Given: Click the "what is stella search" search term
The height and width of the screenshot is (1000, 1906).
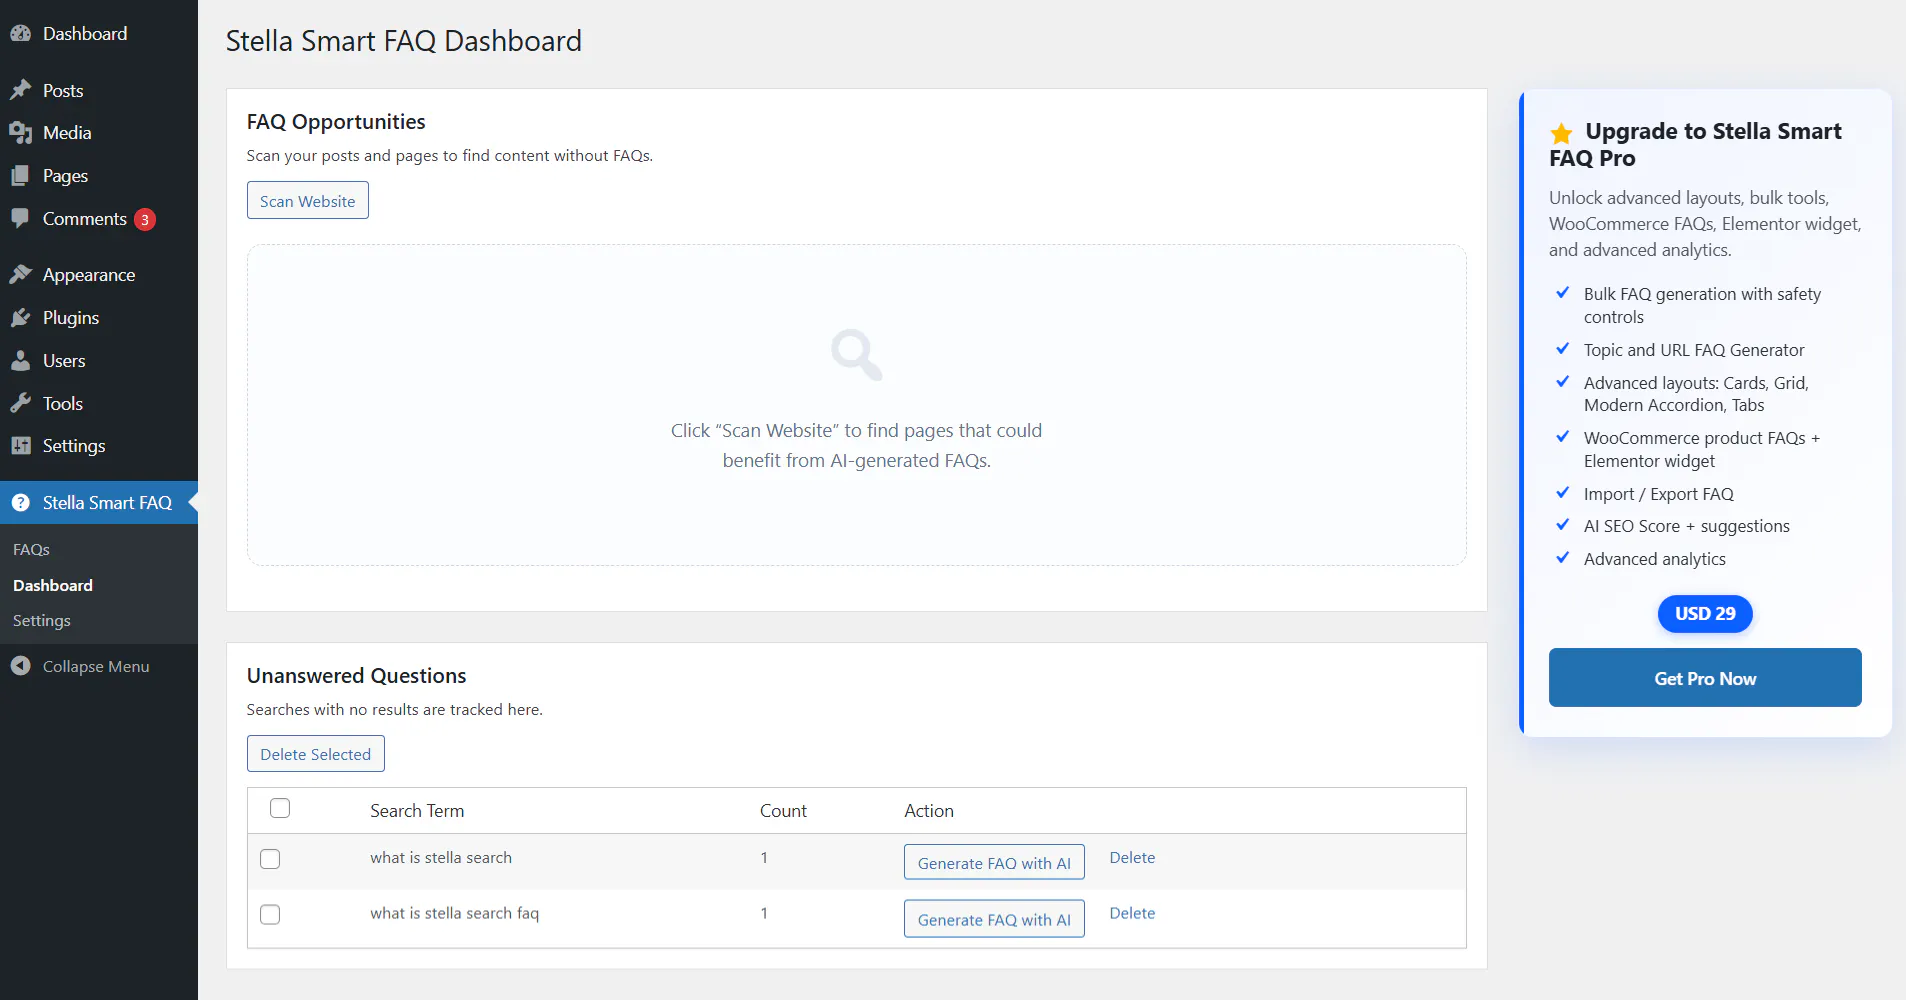Looking at the screenshot, I should 441,858.
